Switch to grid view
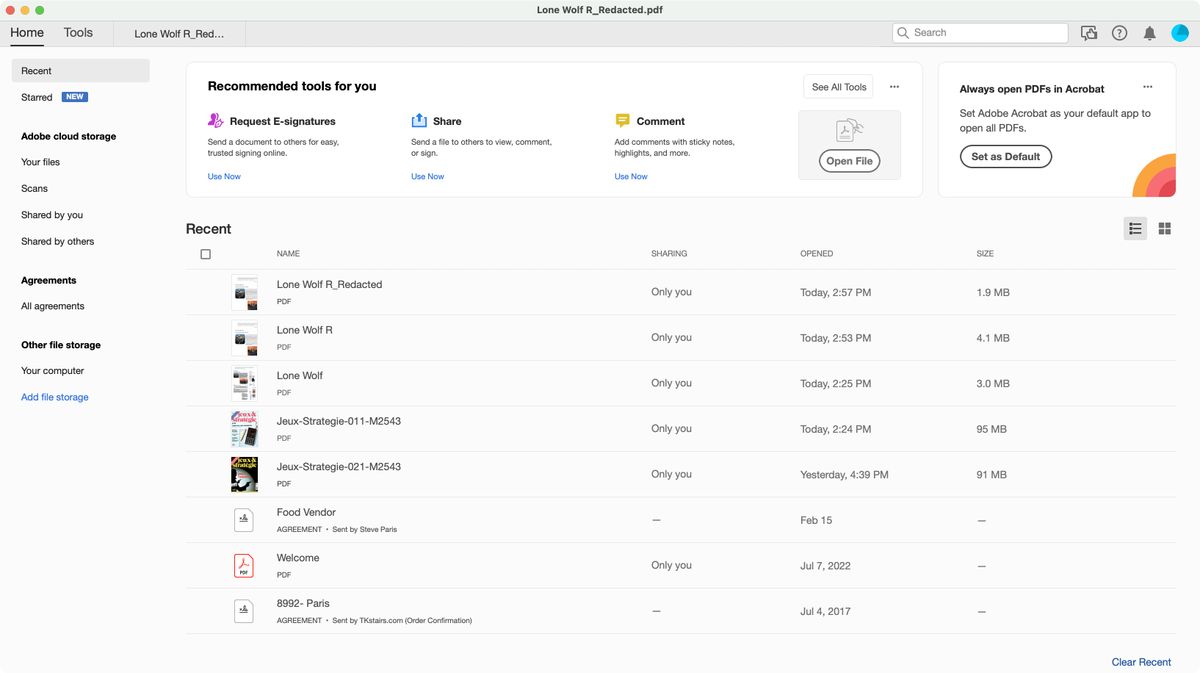 pyautogui.click(x=1164, y=228)
